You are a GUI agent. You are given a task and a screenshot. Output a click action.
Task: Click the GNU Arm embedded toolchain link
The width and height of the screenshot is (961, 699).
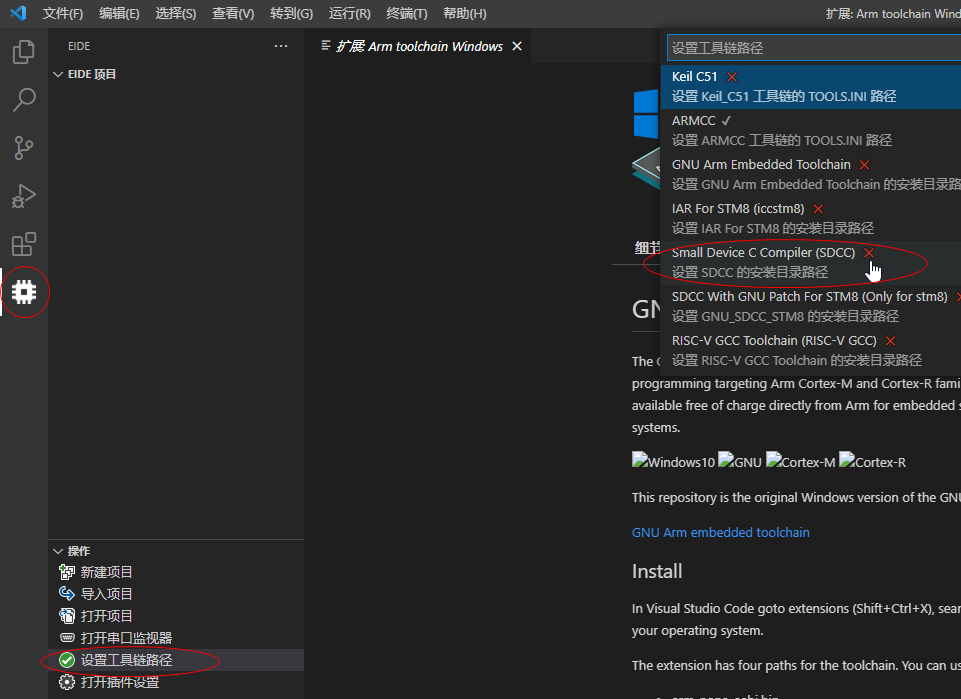(720, 532)
